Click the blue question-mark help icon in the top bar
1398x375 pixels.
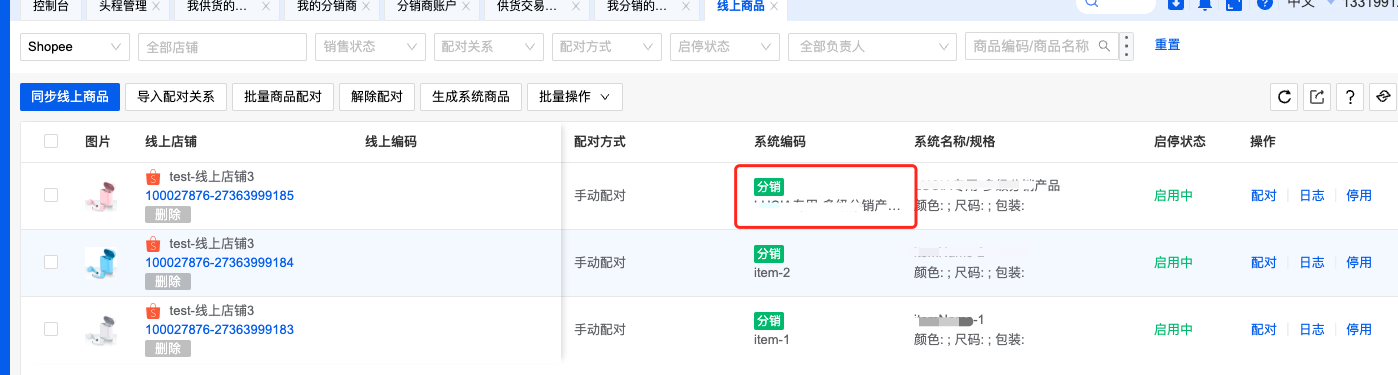tap(1264, 4)
